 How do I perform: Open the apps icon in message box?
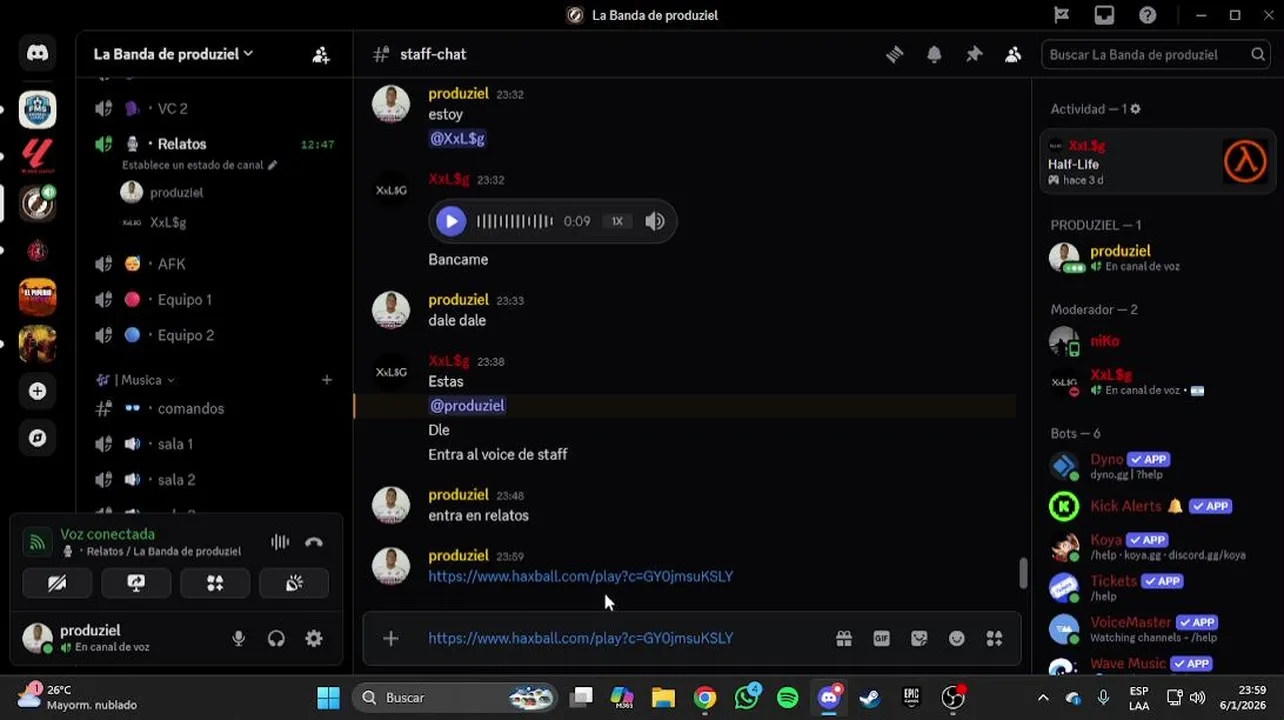994,638
